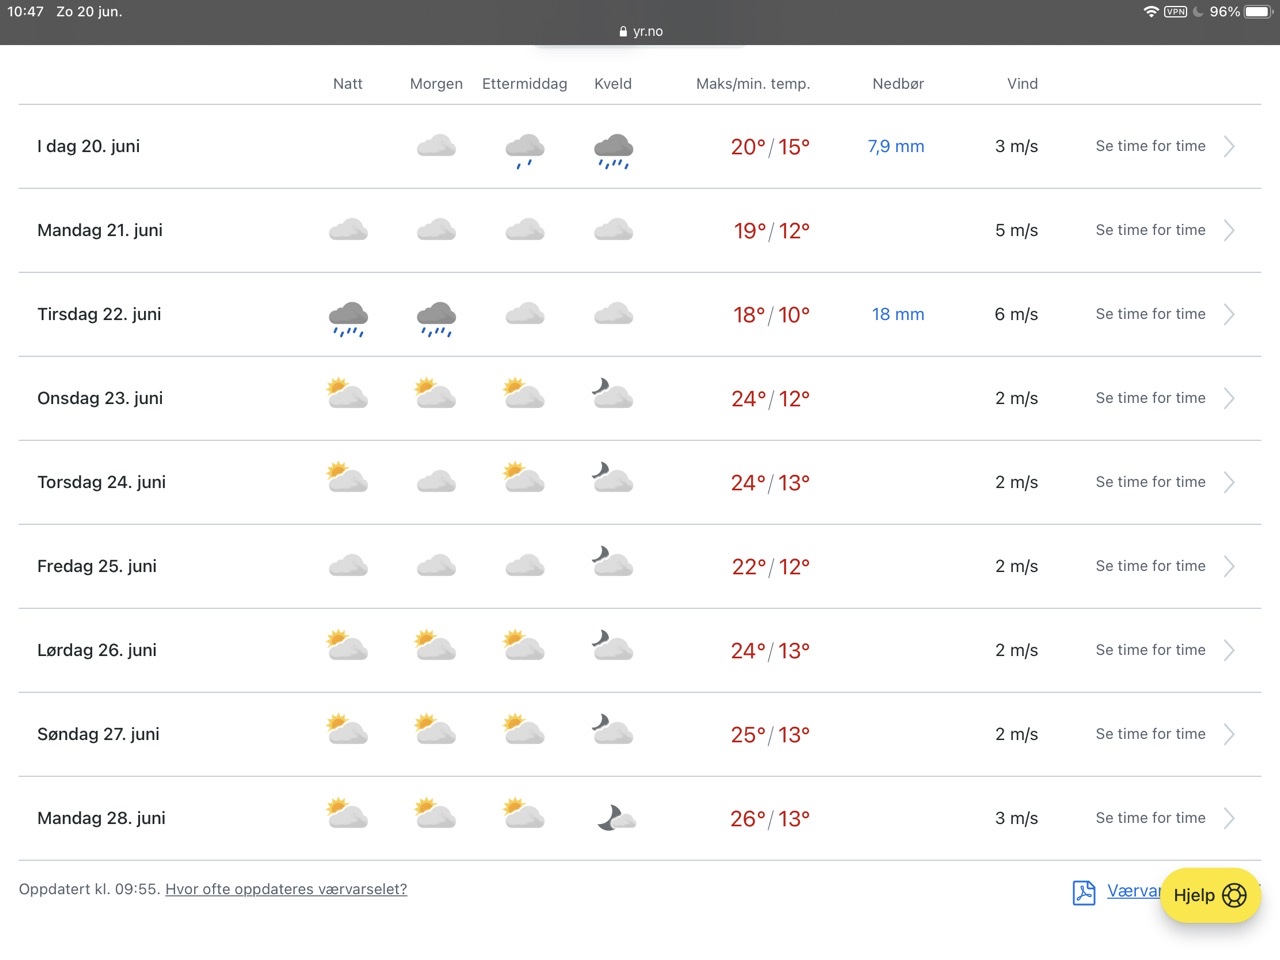Click the heavy rain icon for tonight's Kveld
Image resolution: width=1280 pixels, height=960 pixels.
click(613, 150)
